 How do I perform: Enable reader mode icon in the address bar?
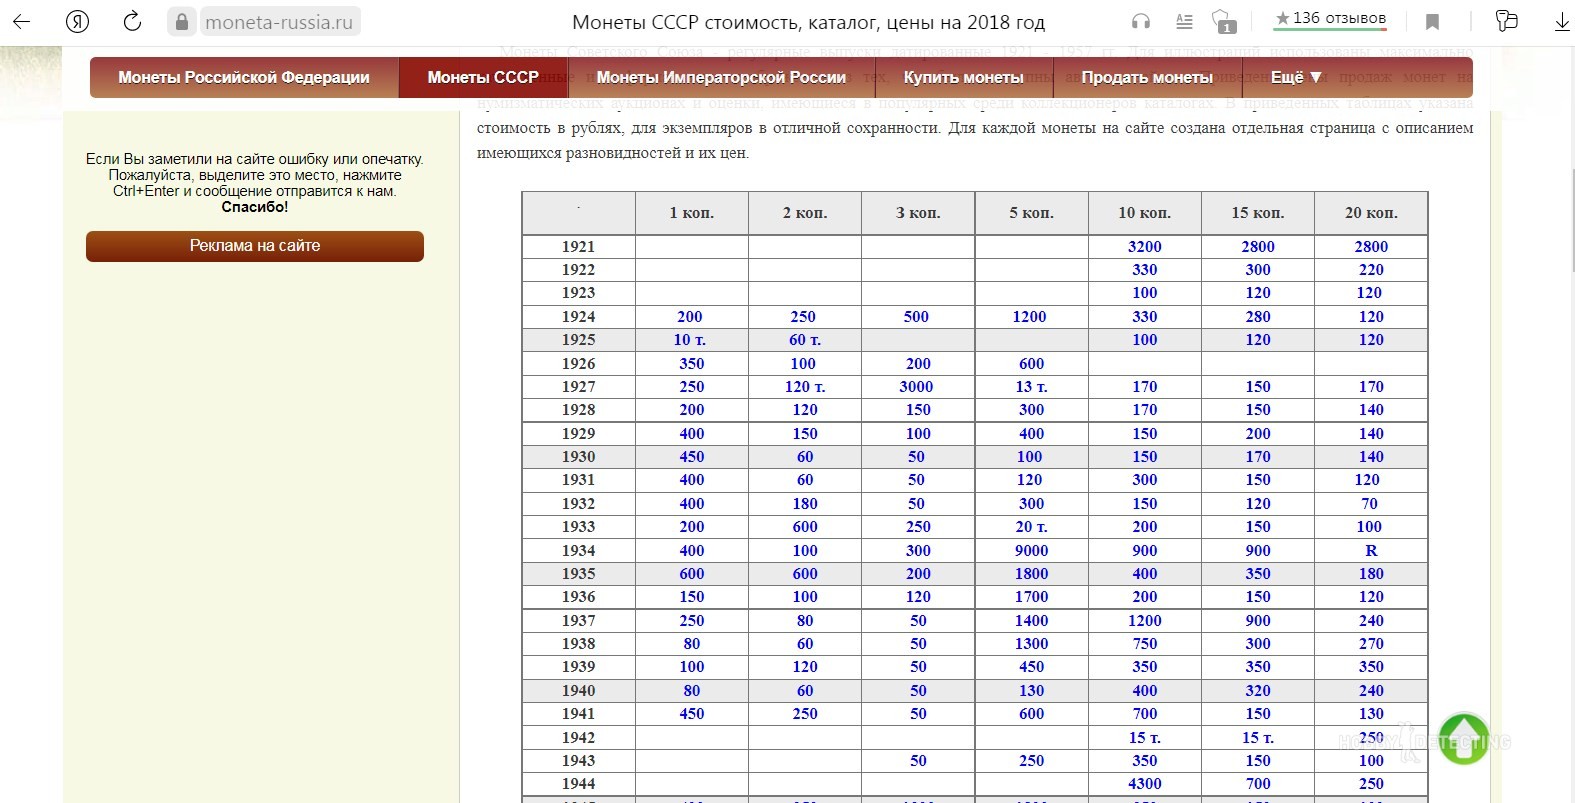pyautogui.click(x=1184, y=21)
